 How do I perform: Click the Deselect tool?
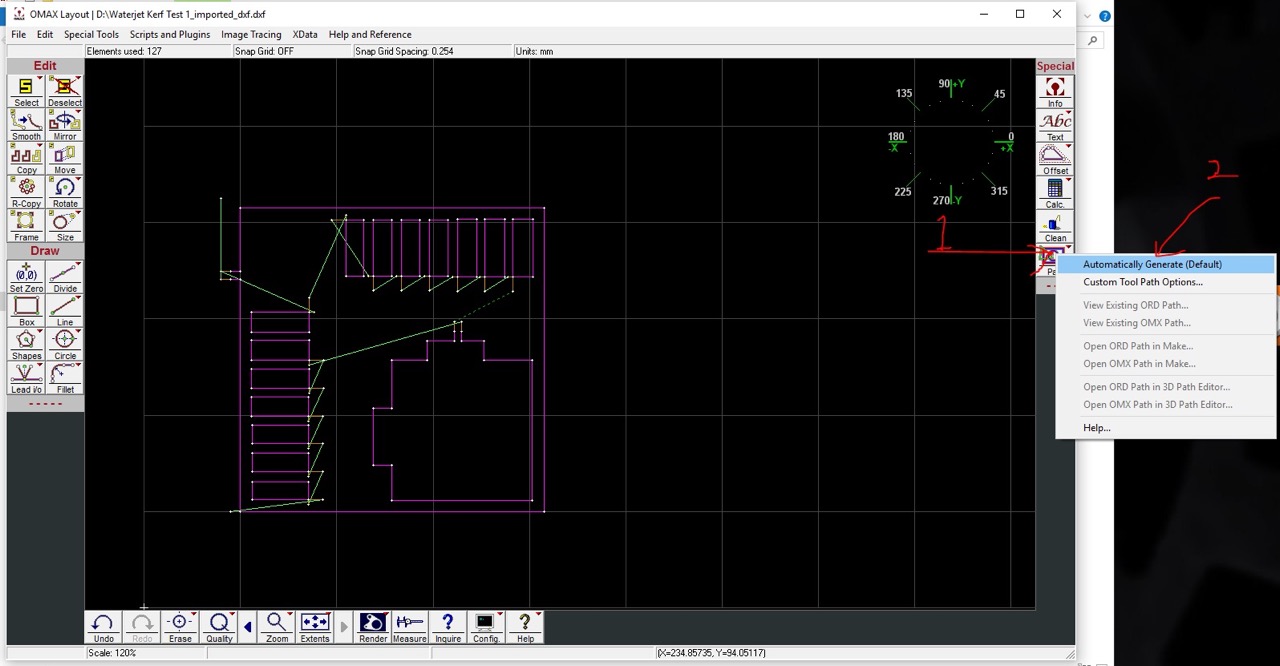click(x=65, y=92)
